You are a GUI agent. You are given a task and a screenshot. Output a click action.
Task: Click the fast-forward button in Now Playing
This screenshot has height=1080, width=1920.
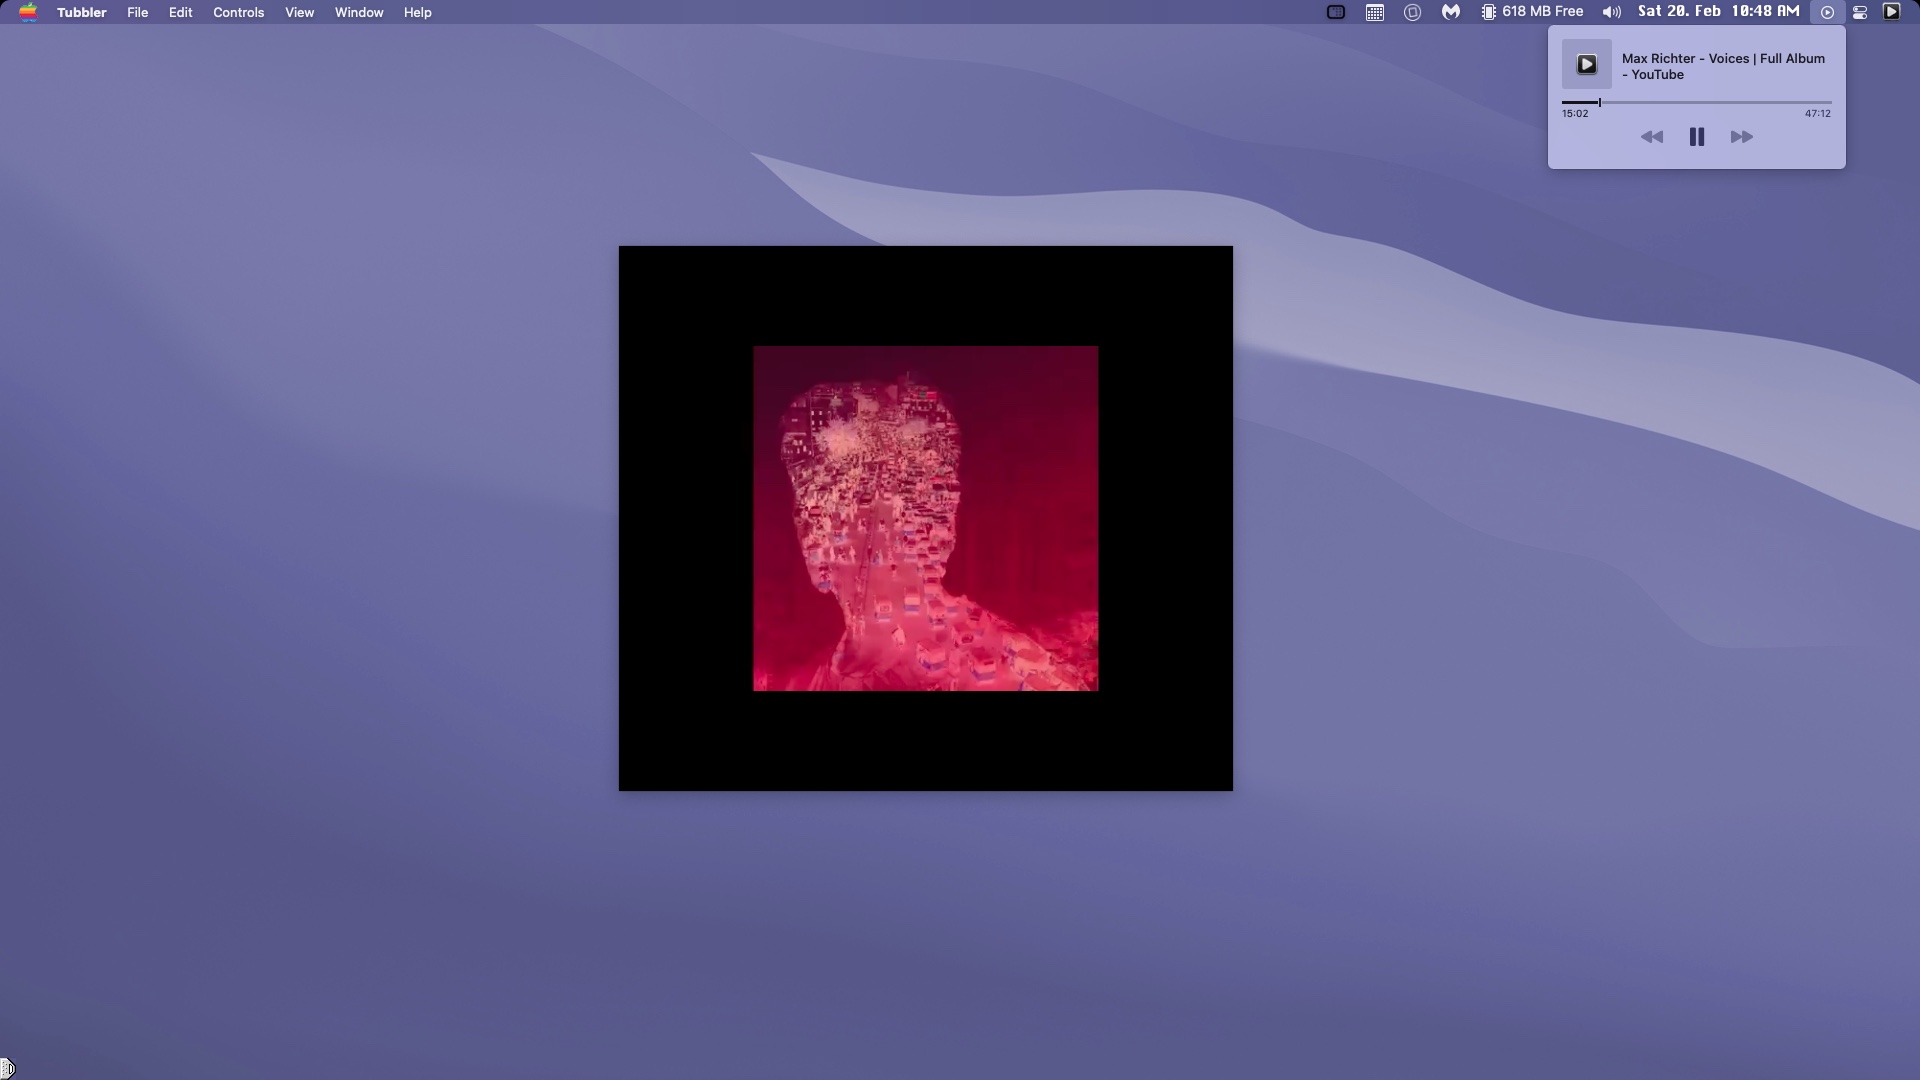[x=1741, y=137]
